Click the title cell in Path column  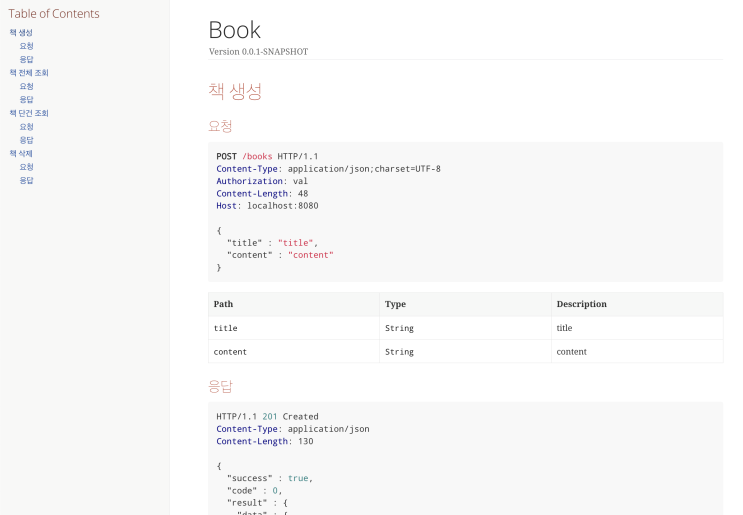[294, 328]
